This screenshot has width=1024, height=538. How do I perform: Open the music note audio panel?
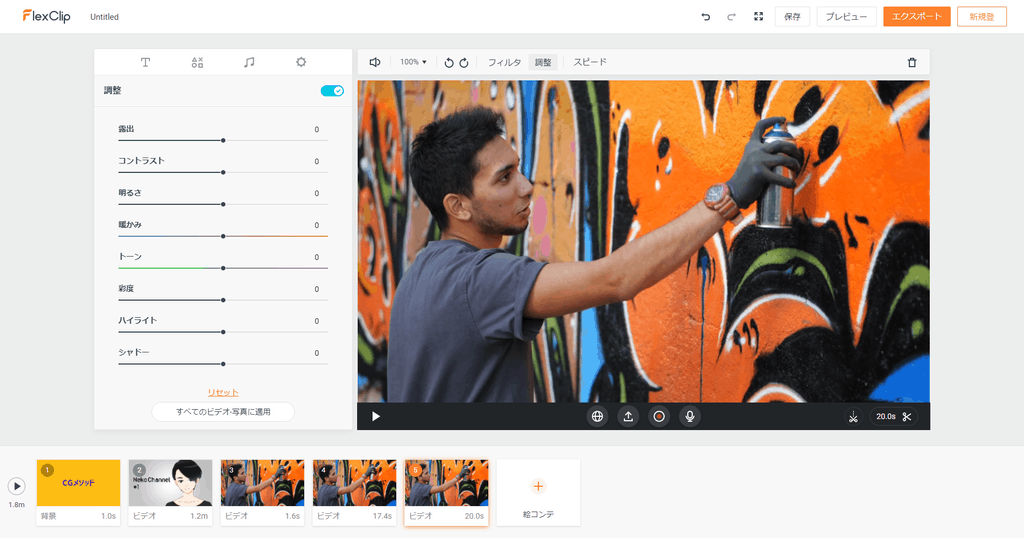(249, 62)
